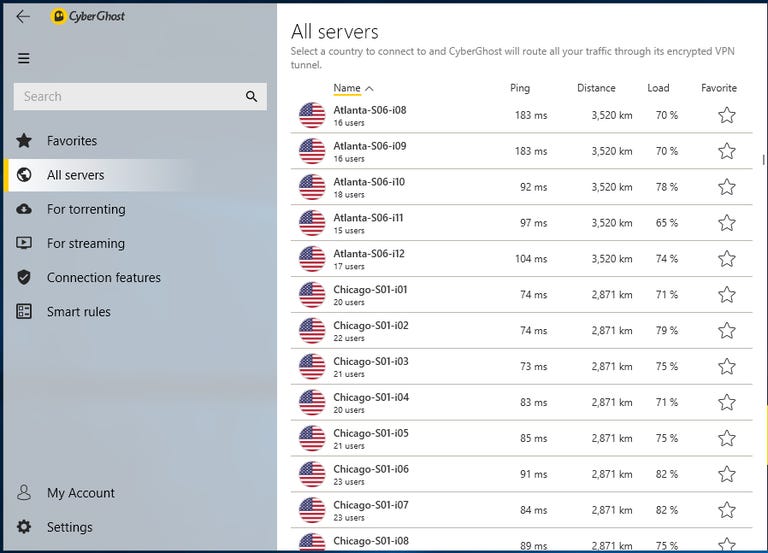The height and width of the screenshot is (553, 768).
Task: Select server name Chicago-S01-i08
Action: click(x=371, y=541)
